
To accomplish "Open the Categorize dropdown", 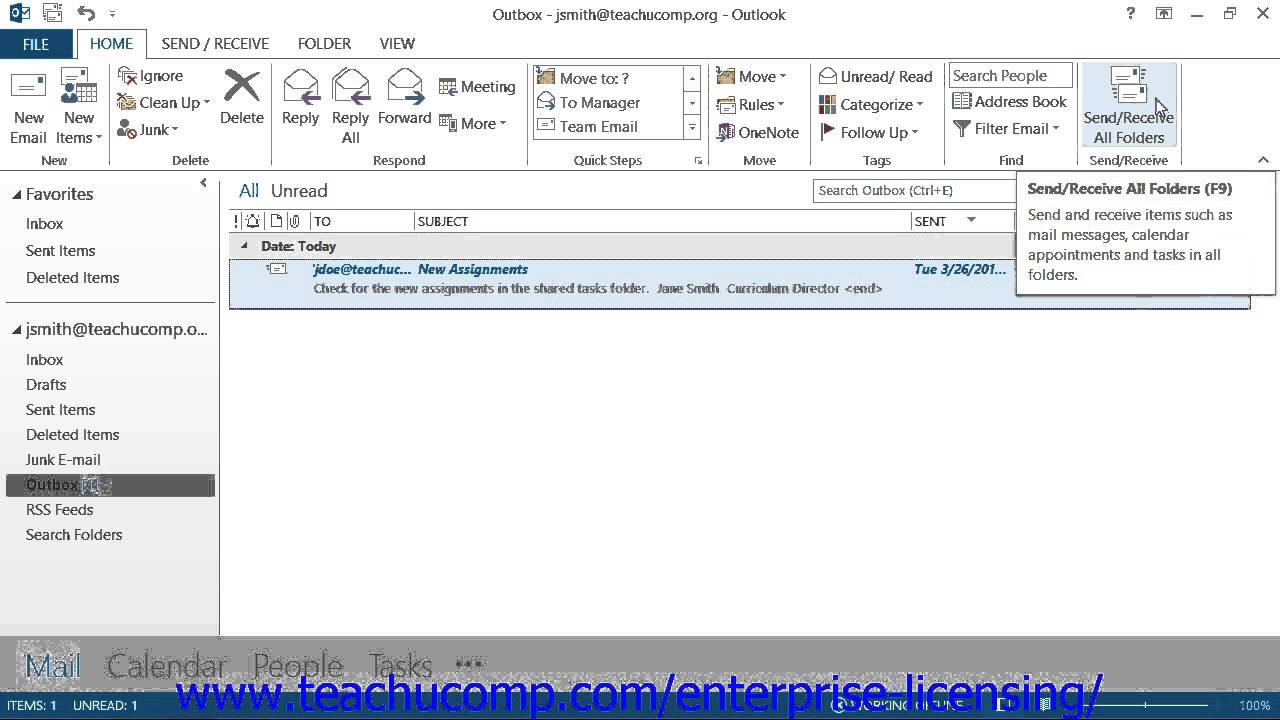I will click(871, 105).
